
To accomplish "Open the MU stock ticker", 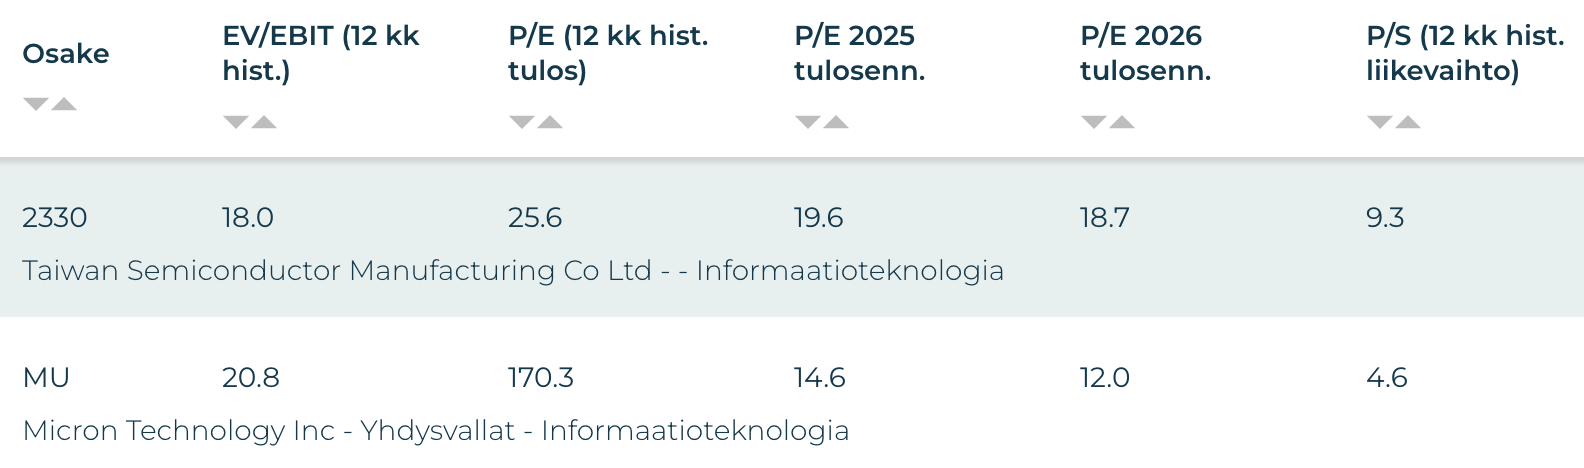I will (x=46, y=377).
